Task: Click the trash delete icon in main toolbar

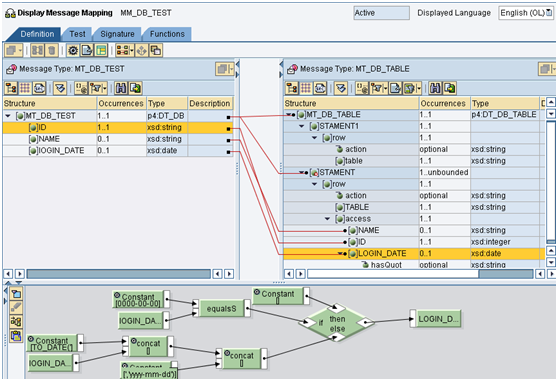Action: coord(52,51)
